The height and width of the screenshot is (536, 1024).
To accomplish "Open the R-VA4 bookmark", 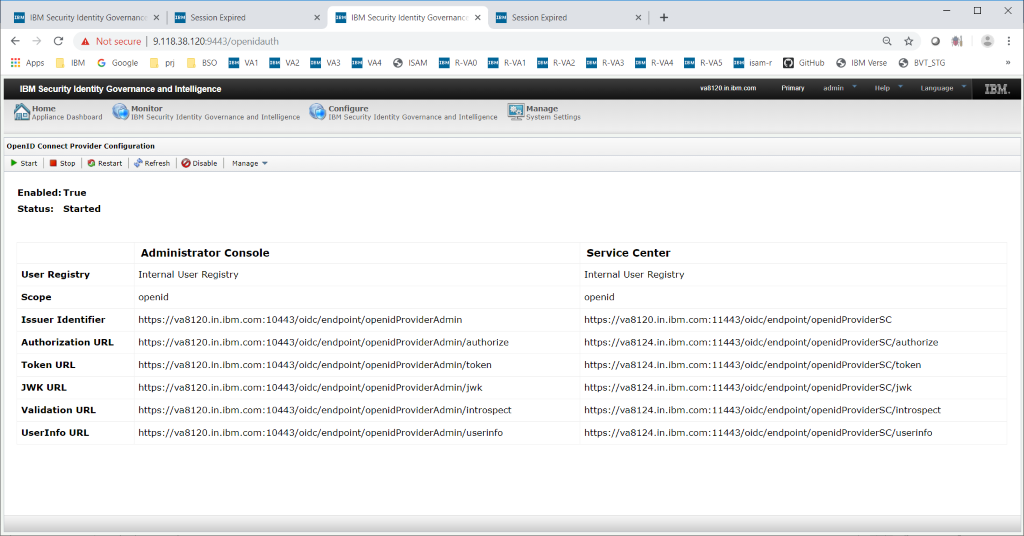I will [654, 63].
